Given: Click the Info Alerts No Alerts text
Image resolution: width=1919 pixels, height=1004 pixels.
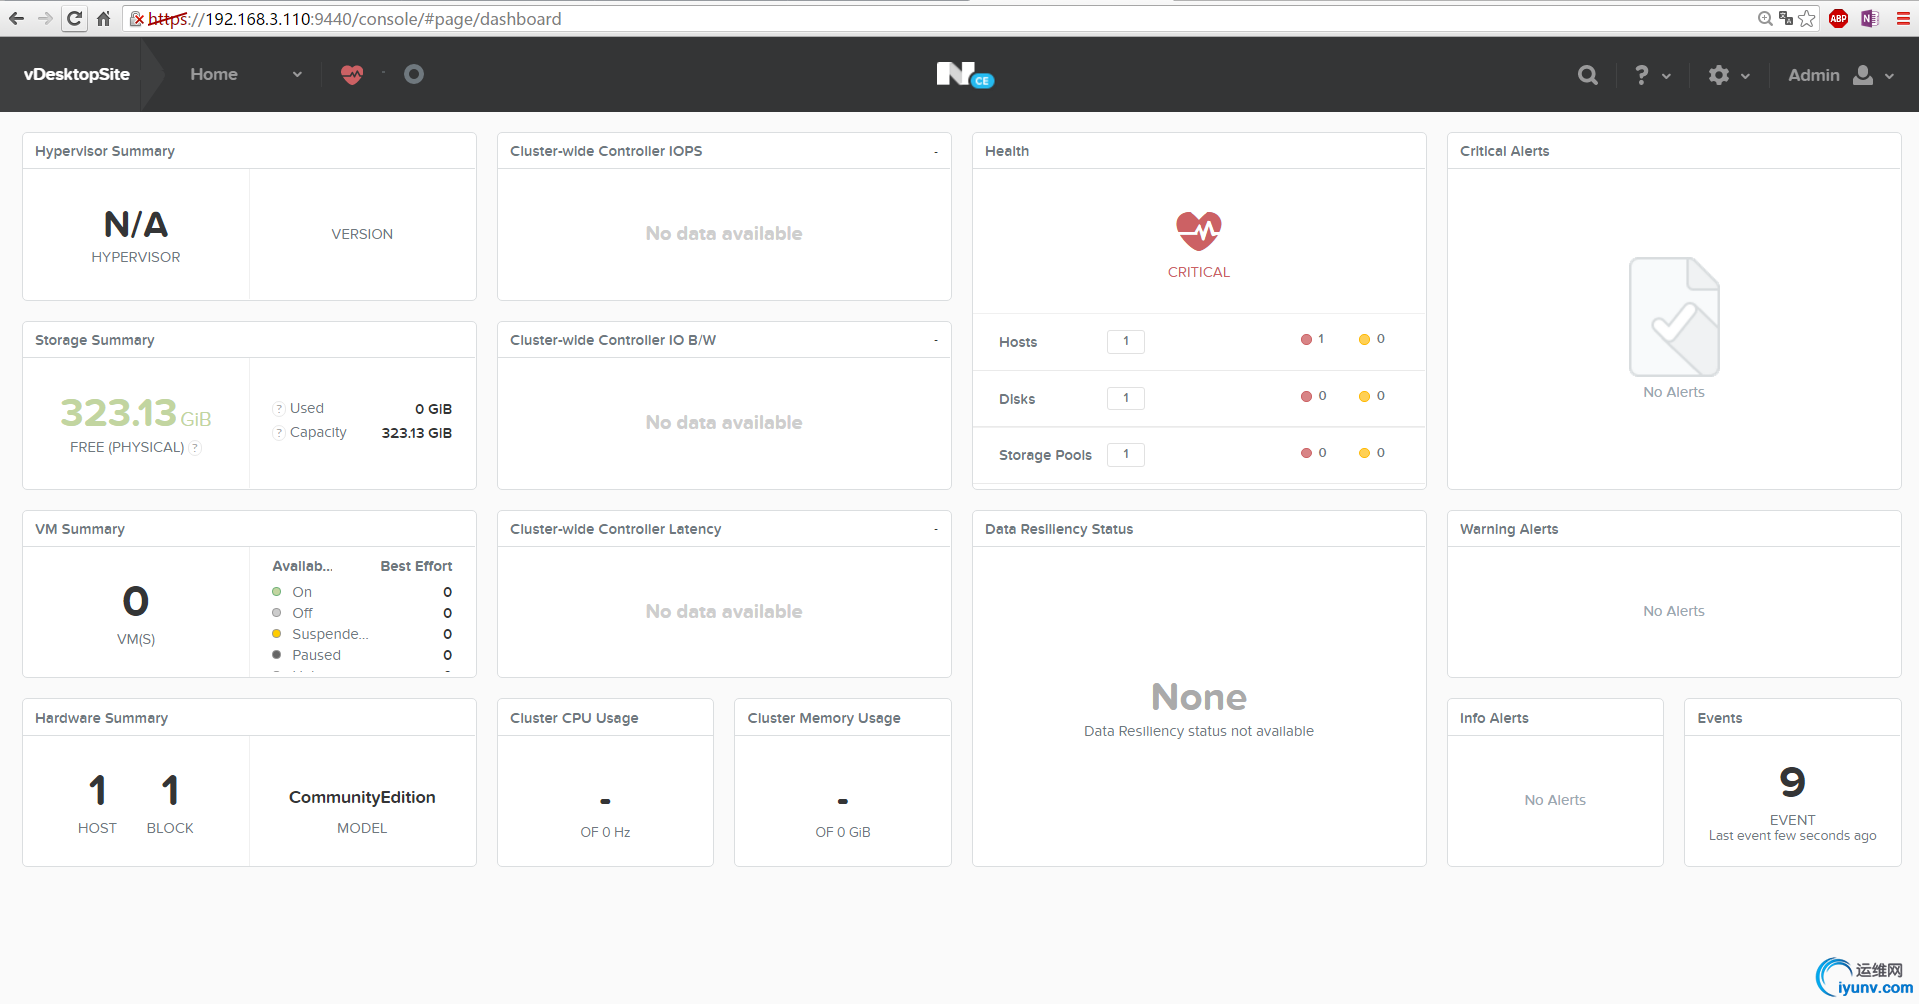Looking at the screenshot, I should (1555, 800).
